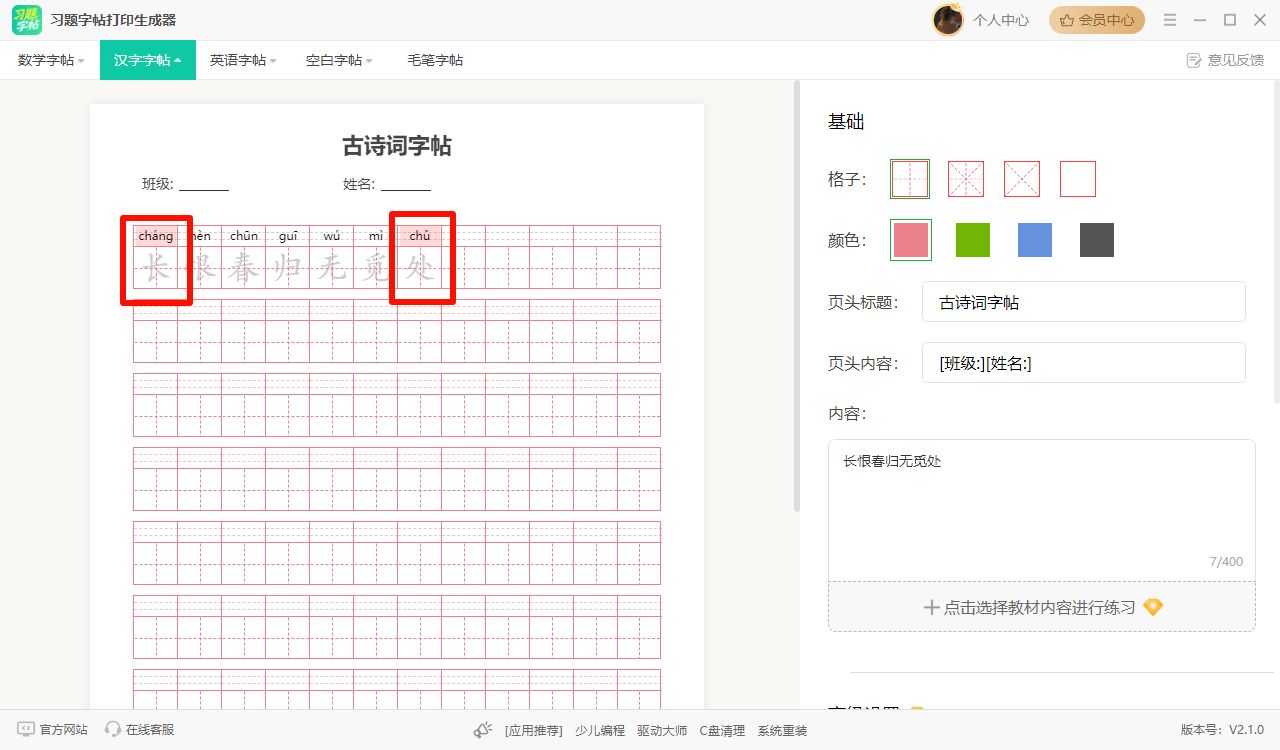Choose the green grid color swatch
Image resolution: width=1280 pixels, height=750 pixels.
point(973,240)
